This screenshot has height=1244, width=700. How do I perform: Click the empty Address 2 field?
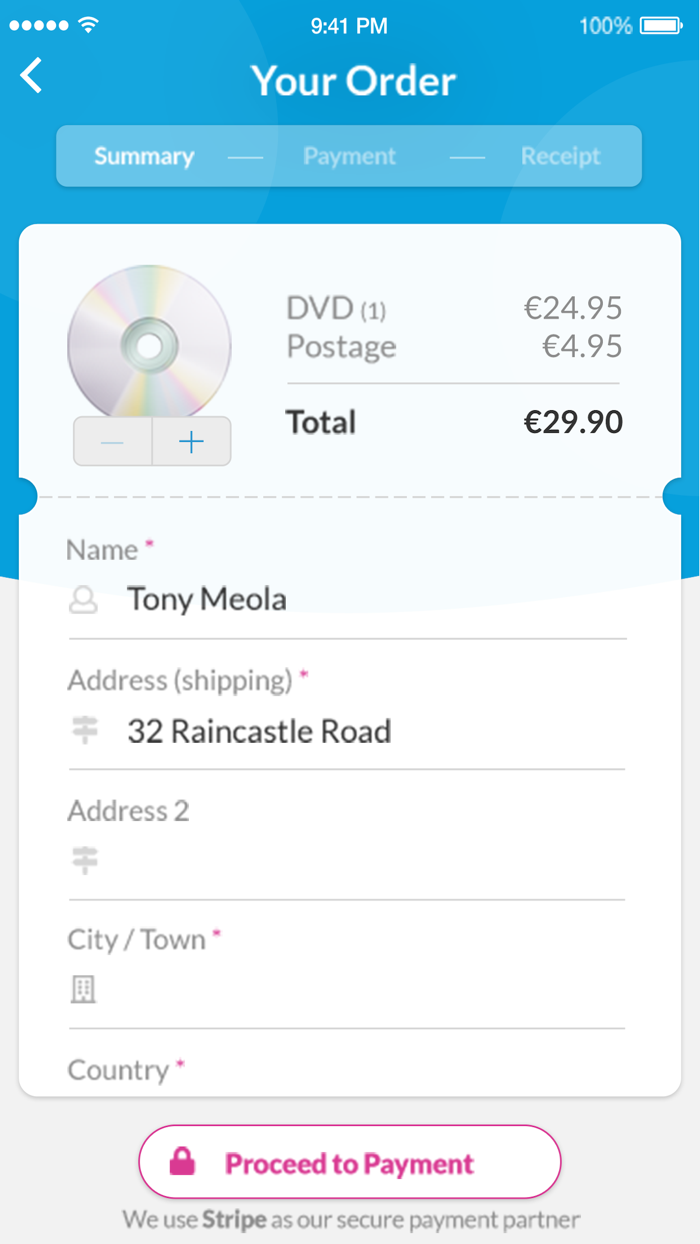click(300, 859)
